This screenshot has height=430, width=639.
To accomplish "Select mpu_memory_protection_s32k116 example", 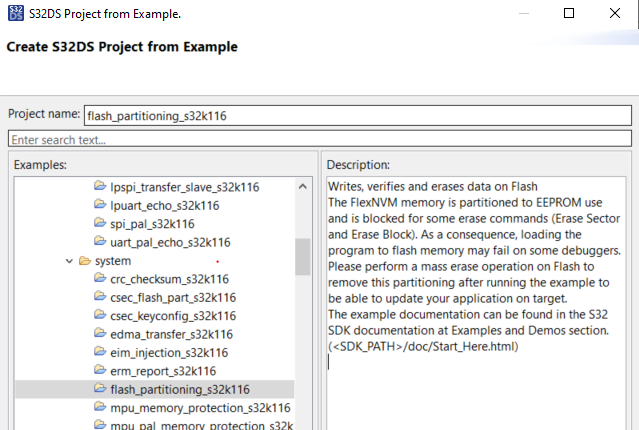I will (x=201, y=408).
